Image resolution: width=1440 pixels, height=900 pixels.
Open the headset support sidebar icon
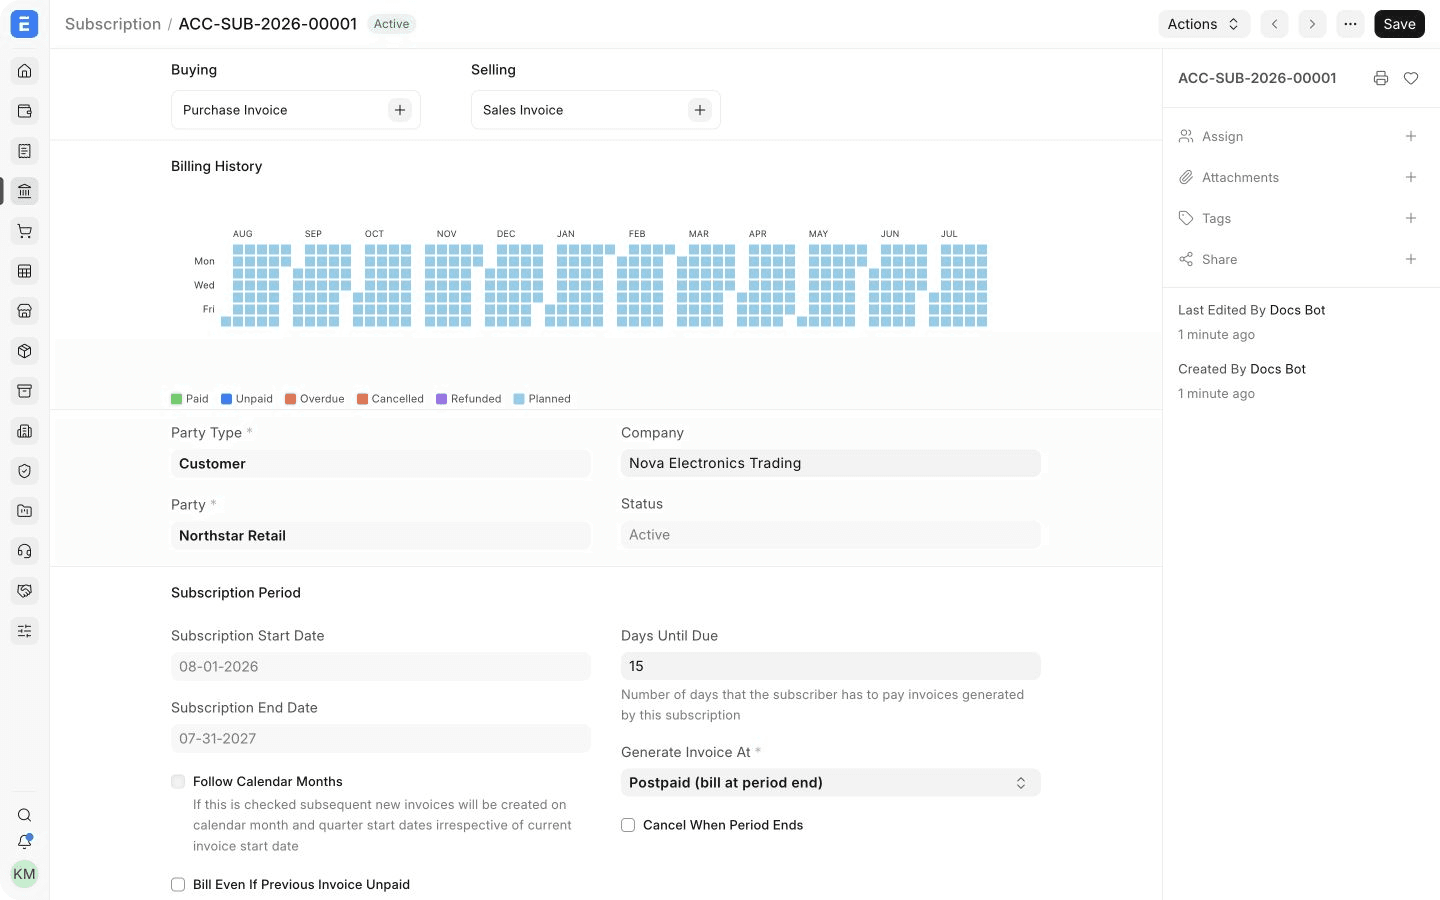pyautogui.click(x=25, y=551)
